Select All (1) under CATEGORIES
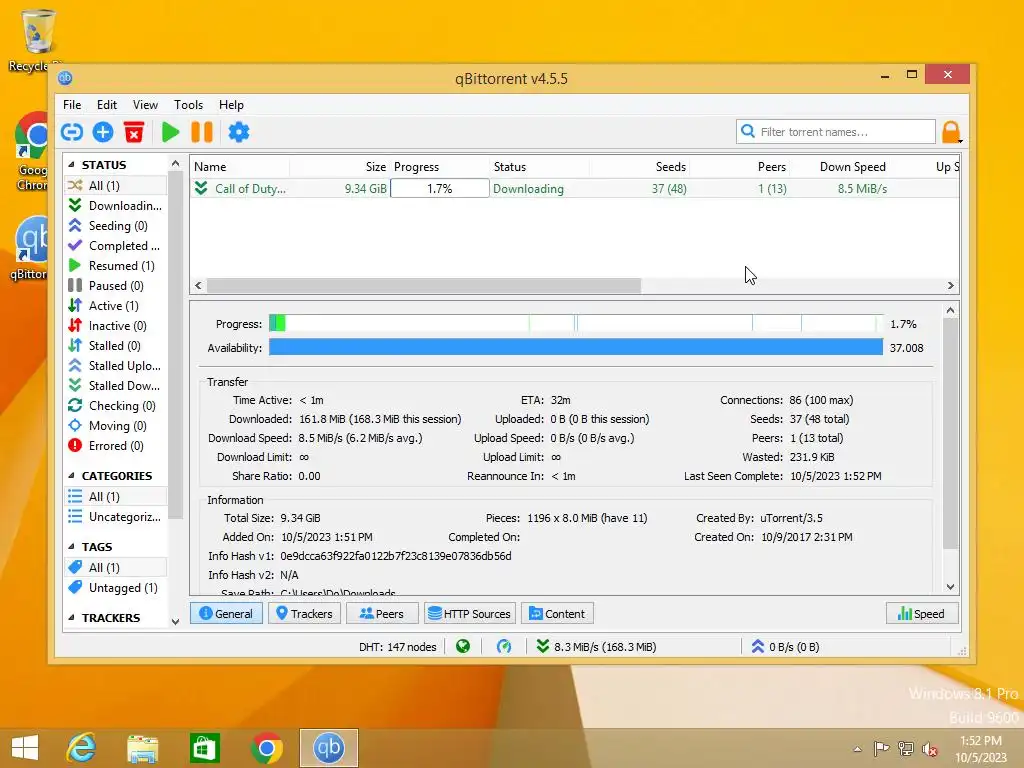 coord(116,496)
